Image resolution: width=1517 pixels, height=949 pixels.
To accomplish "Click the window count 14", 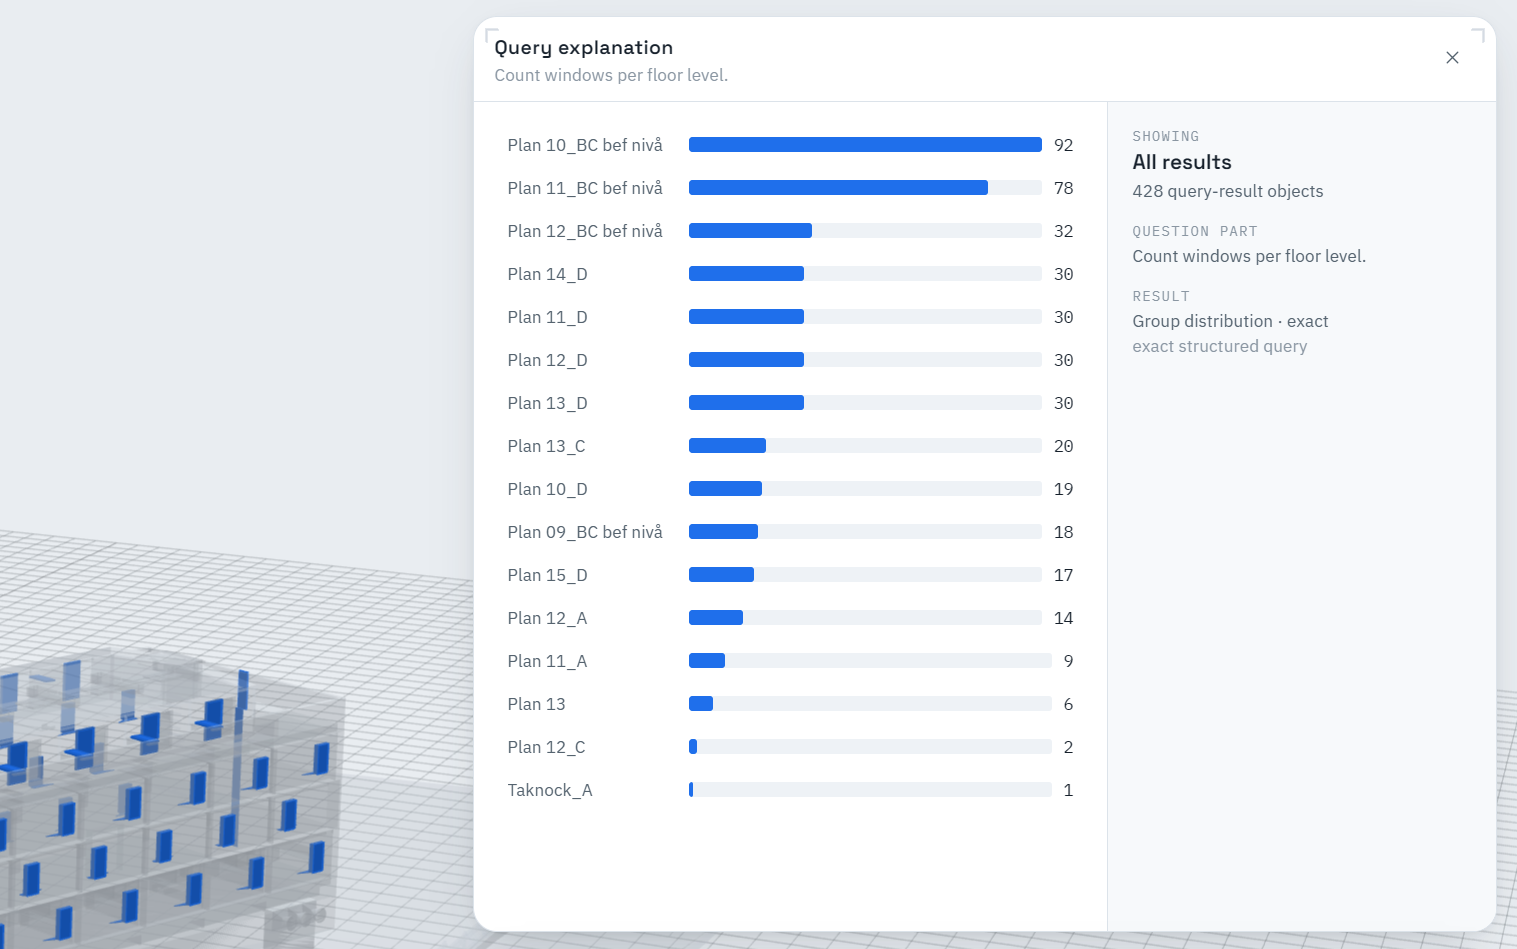I will click(x=1063, y=618).
